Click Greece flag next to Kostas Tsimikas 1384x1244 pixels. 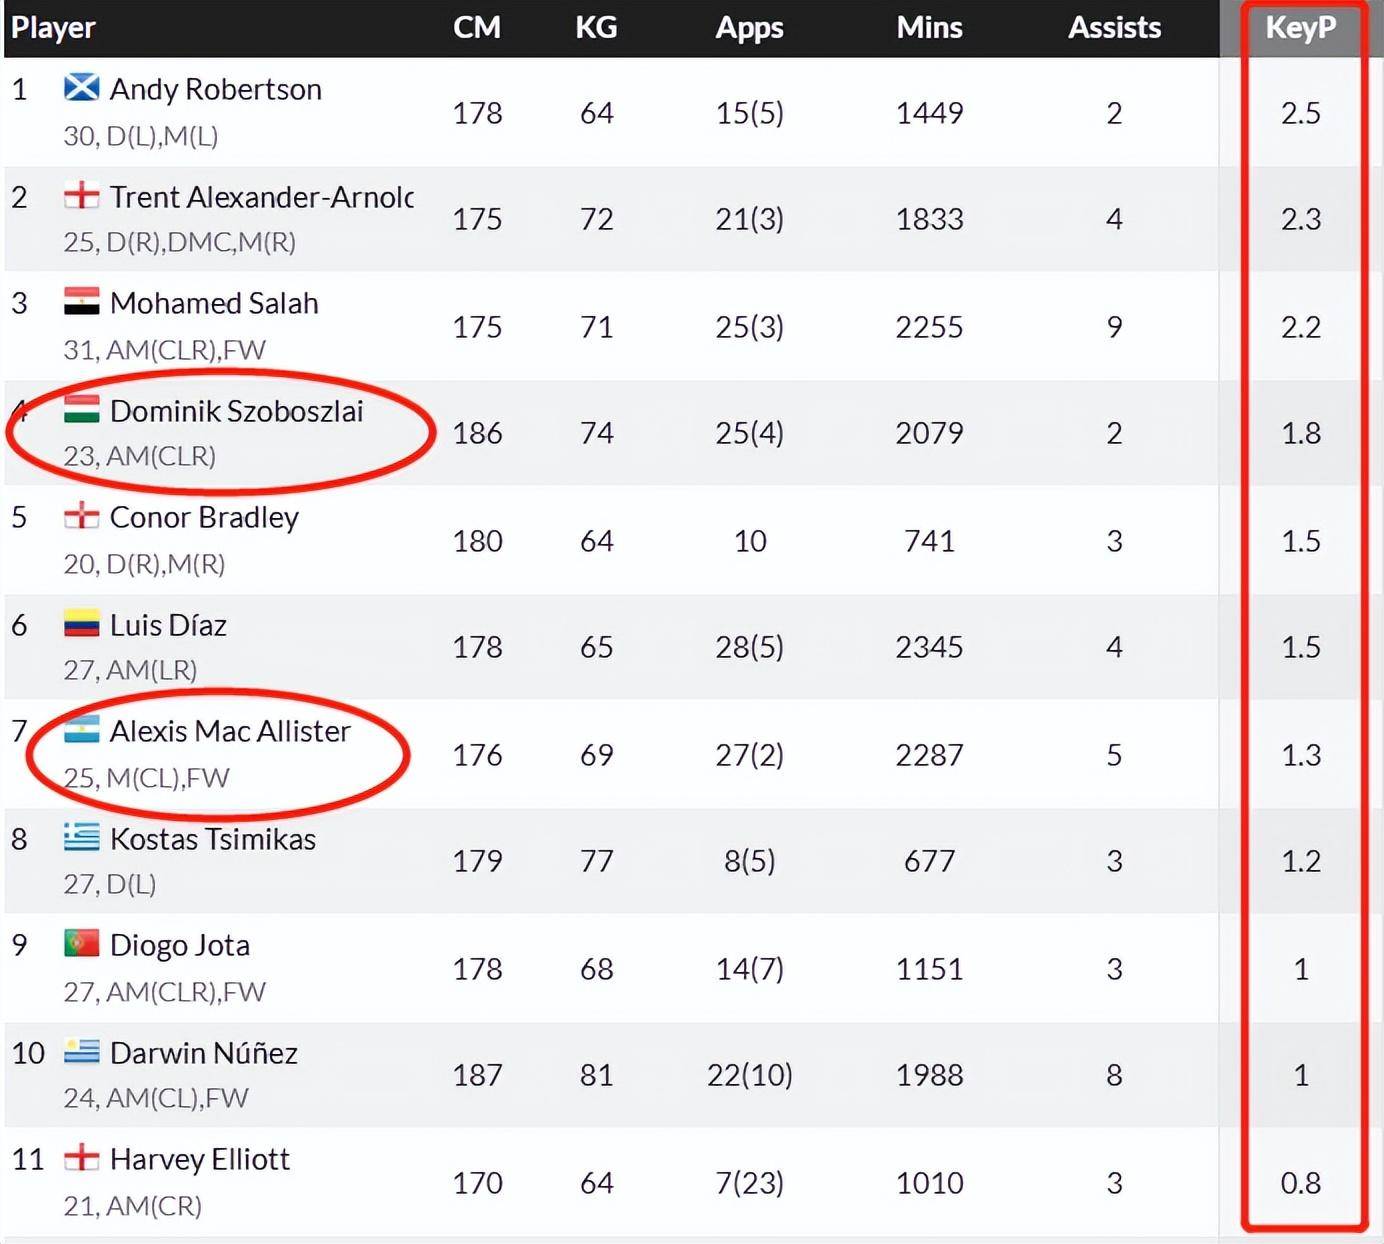click(81, 838)
